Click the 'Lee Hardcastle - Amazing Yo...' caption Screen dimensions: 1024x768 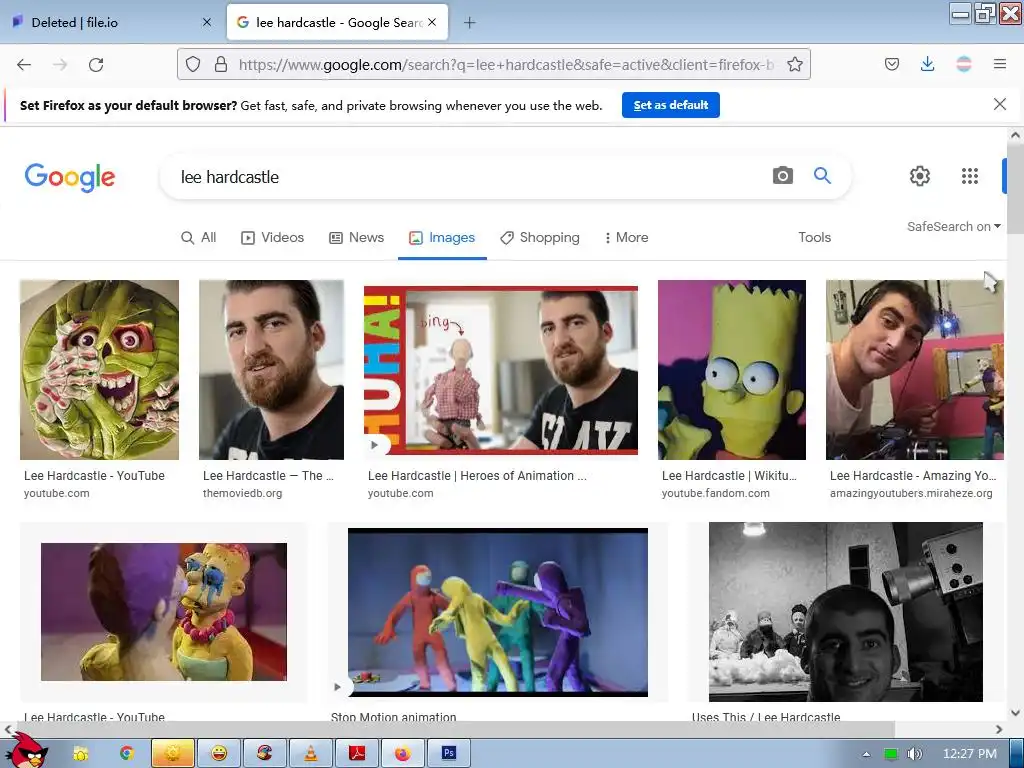pos(913,476)
